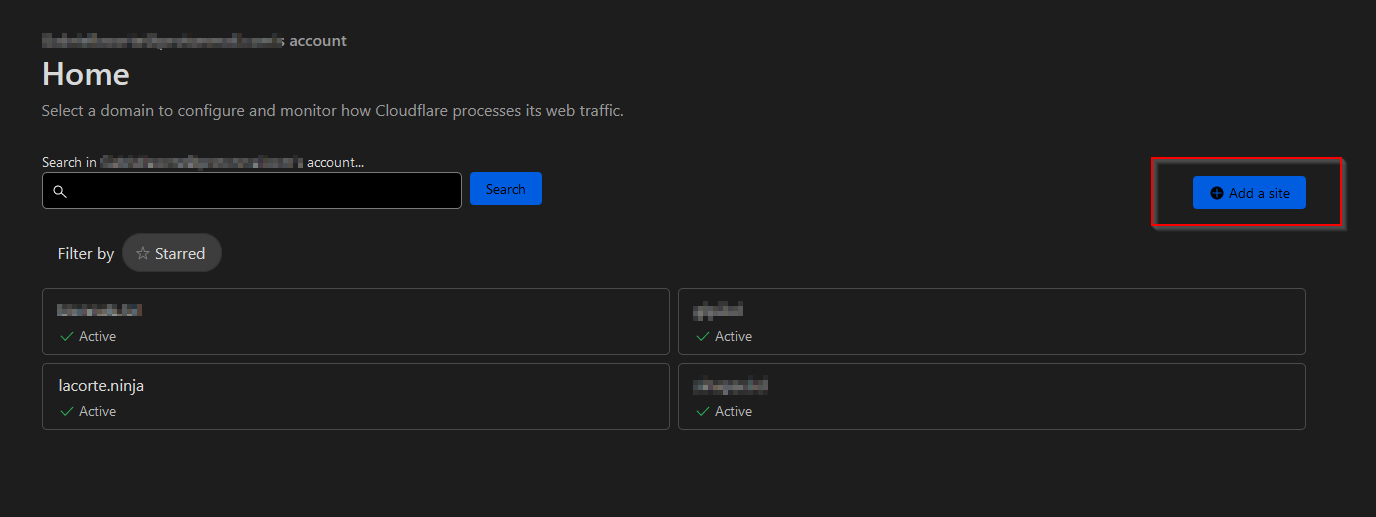This screenshot has height=517, width=1376.
Task: Focus the account search input field
Action: (262, 191)
